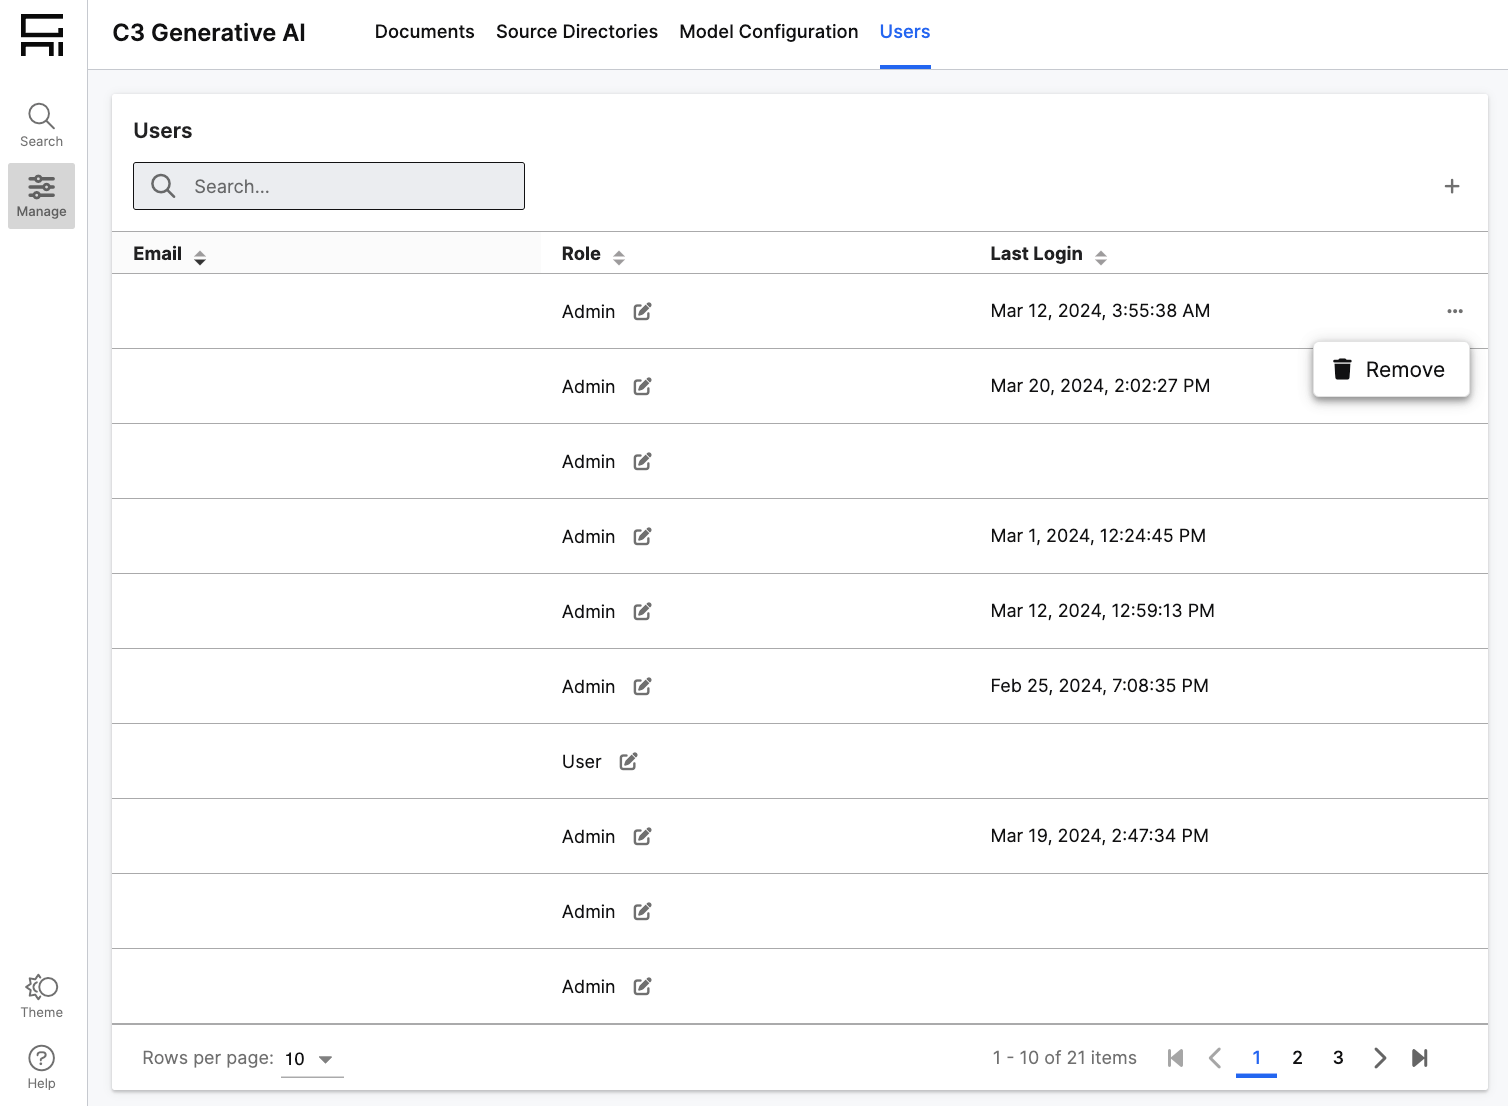Open the Search sidebar icon
The height and width of the screenshot is (1106, 1508).
(41, 125)
